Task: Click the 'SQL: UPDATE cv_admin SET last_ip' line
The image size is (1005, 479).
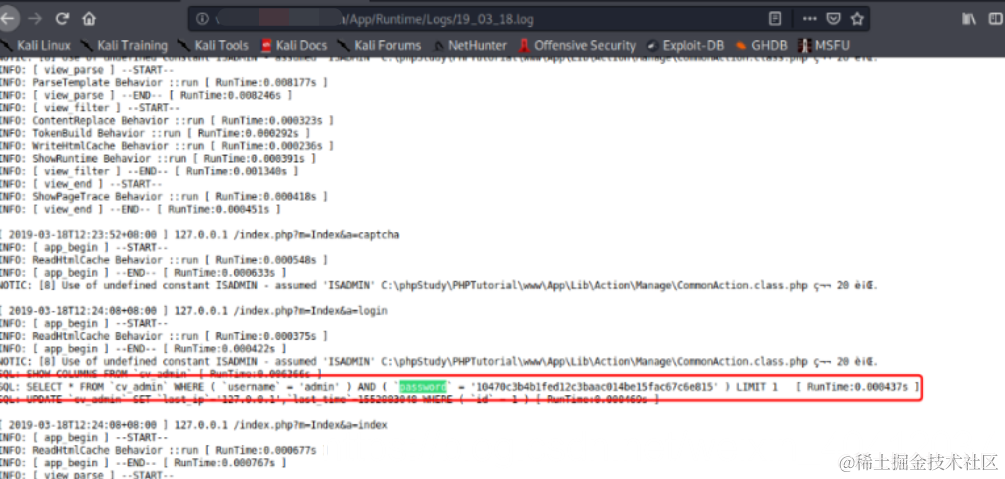Action: 329,399
